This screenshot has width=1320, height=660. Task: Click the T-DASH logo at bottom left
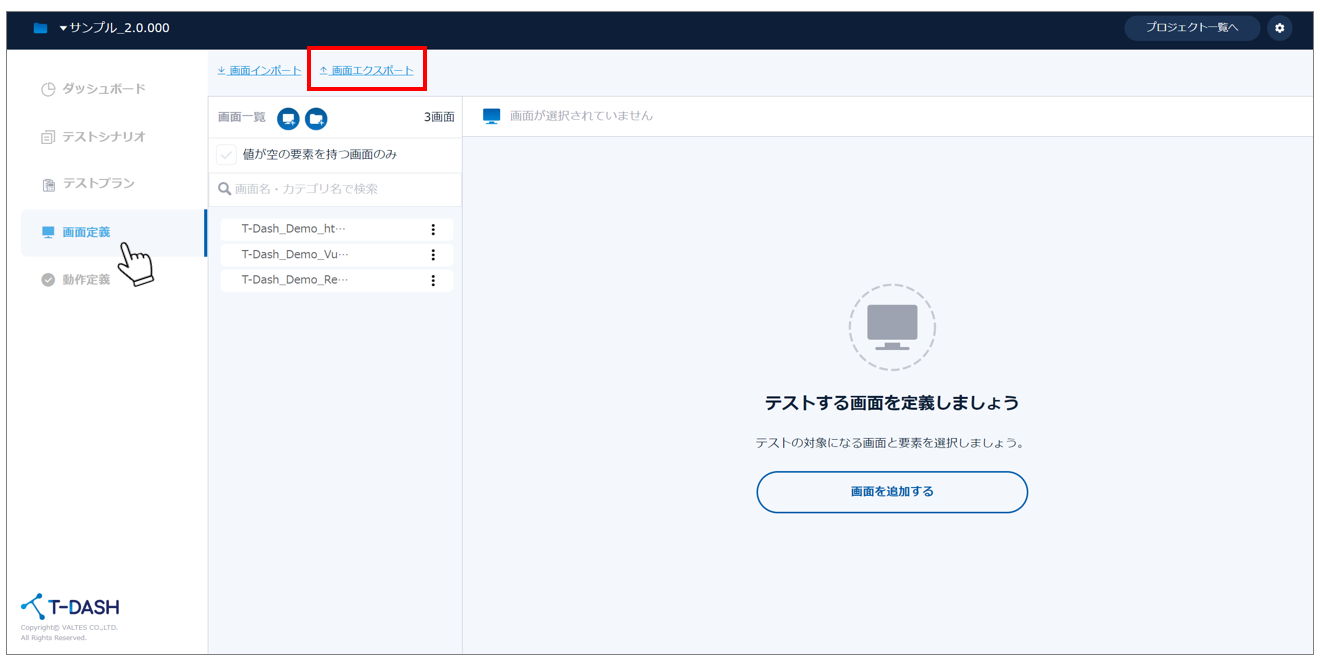[70, 607]
